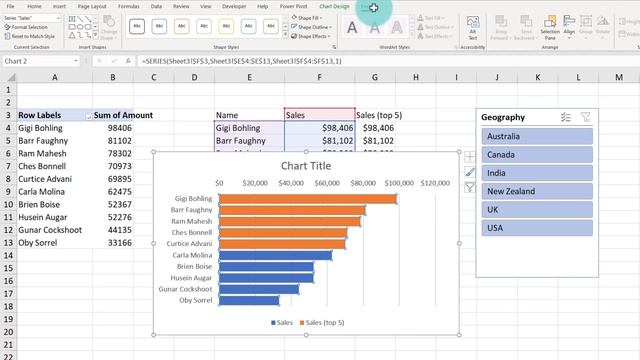Open the Series "Sales" chart element dropdown
This screenshot has height=360, width=640.
[58, 18]
